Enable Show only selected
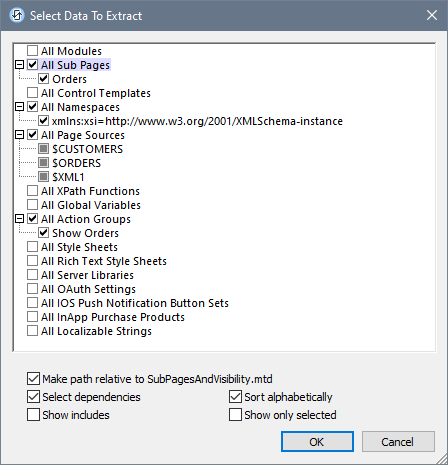Image resolution: width=448 pixels, height=465 pixels. [x=235, y=415]
